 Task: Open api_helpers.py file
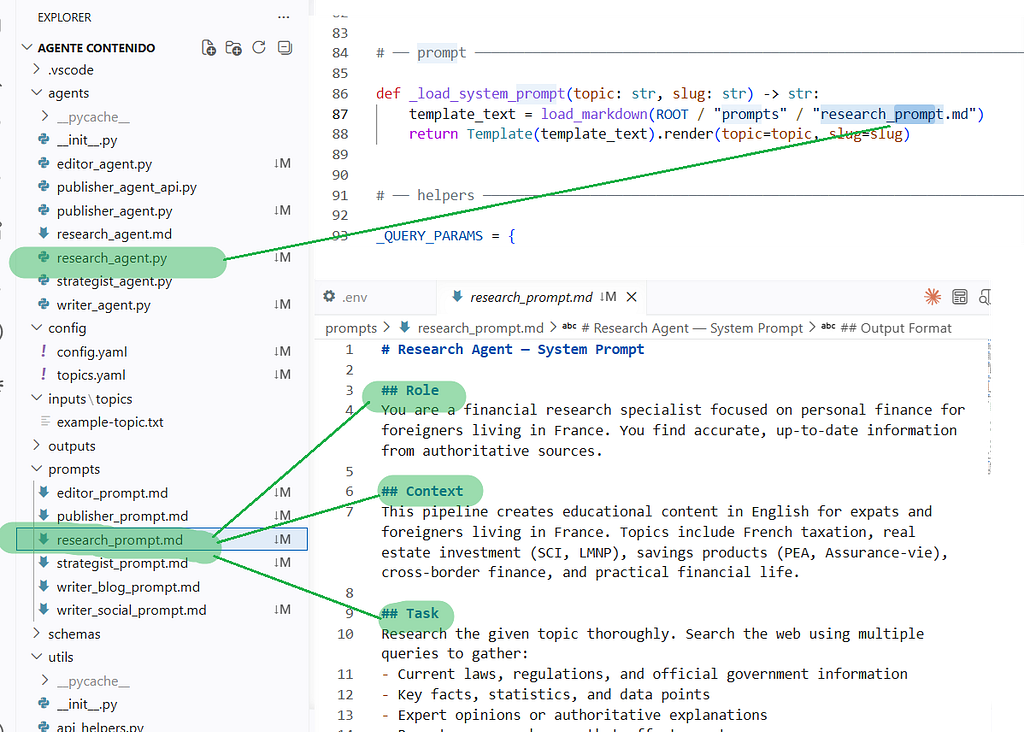(x=100, y=726)
